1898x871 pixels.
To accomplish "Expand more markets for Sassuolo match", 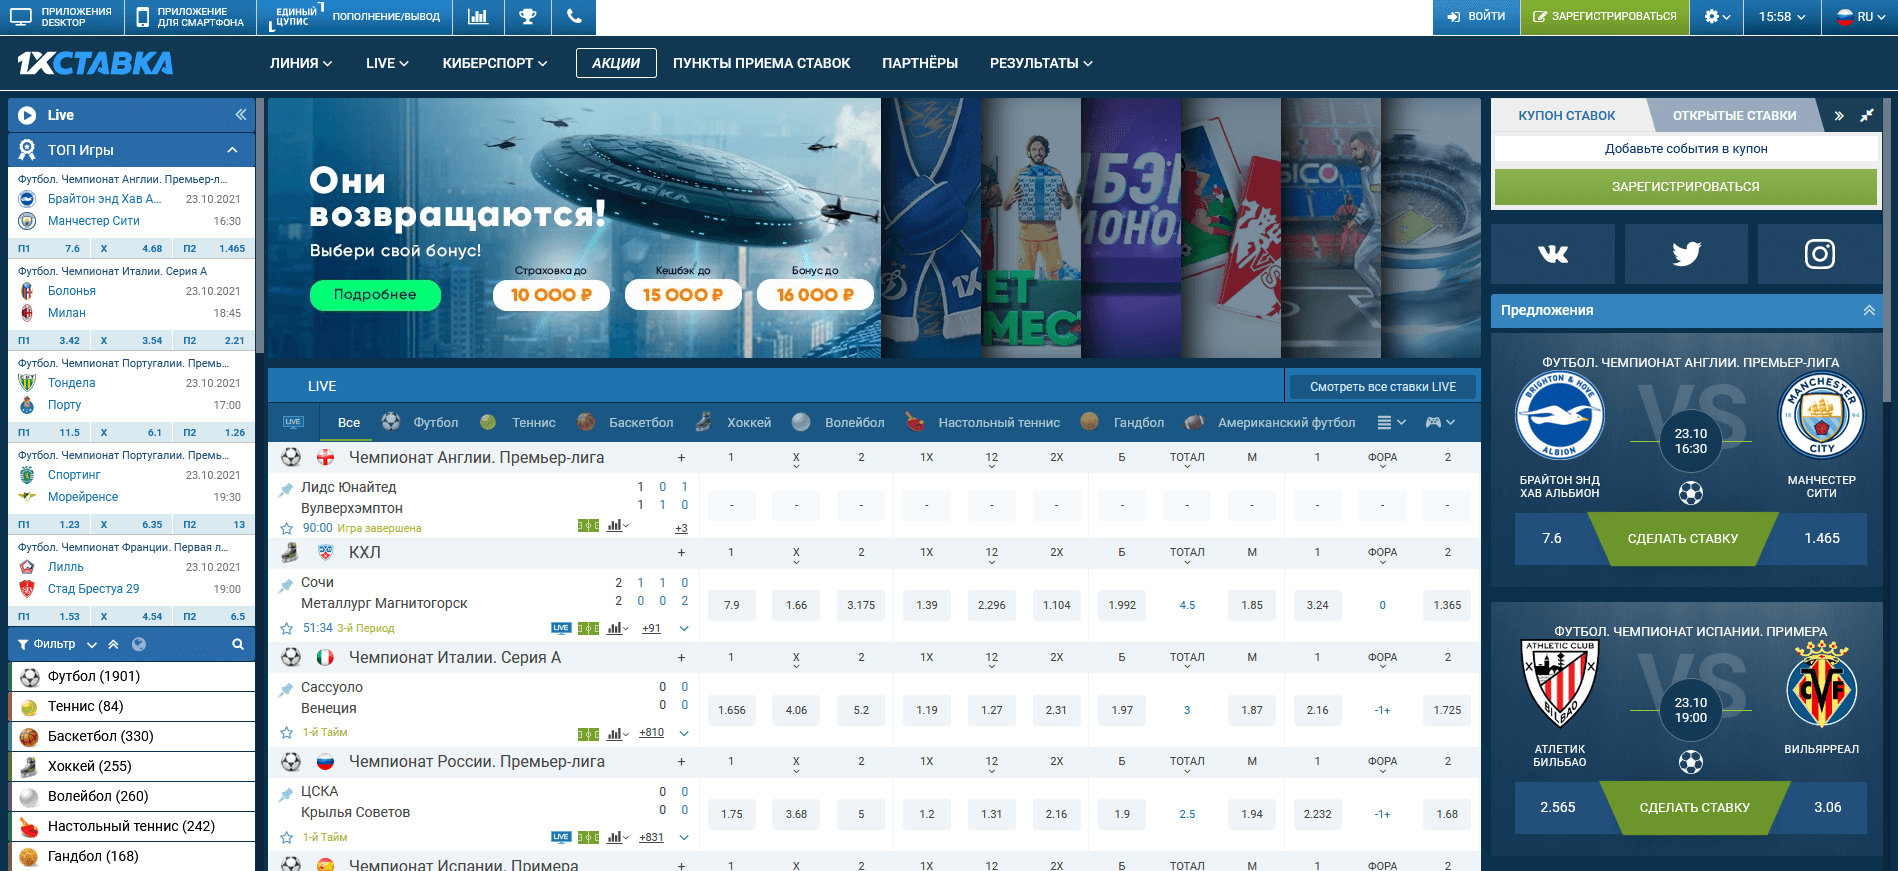I will tap(684, 733).
